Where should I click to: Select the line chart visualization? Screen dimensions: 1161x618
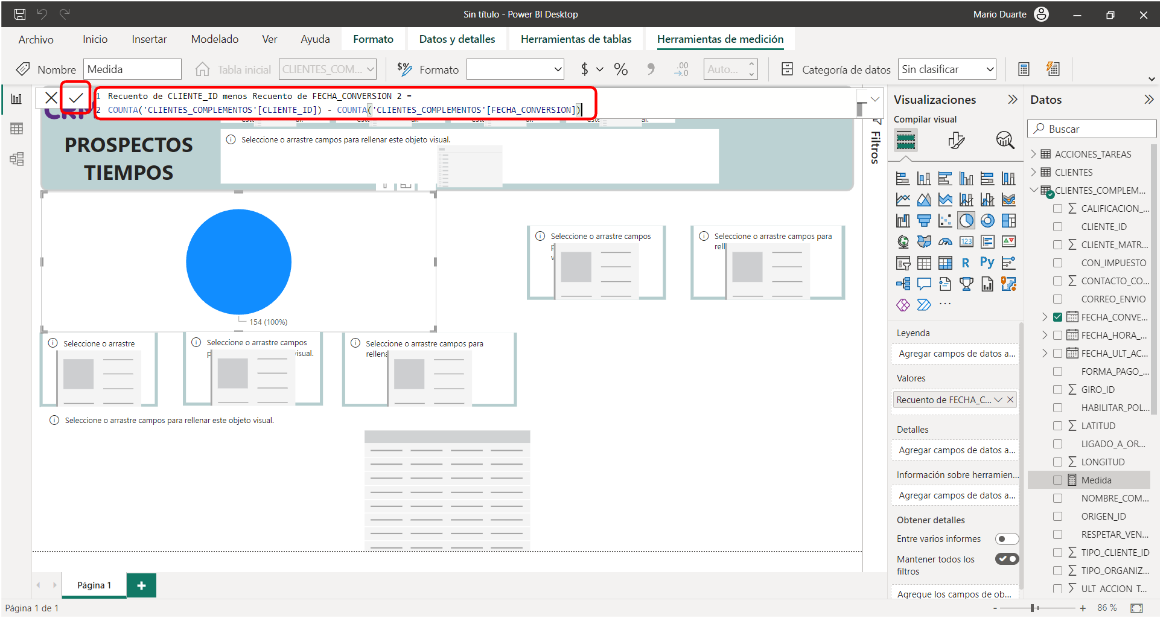903,199
